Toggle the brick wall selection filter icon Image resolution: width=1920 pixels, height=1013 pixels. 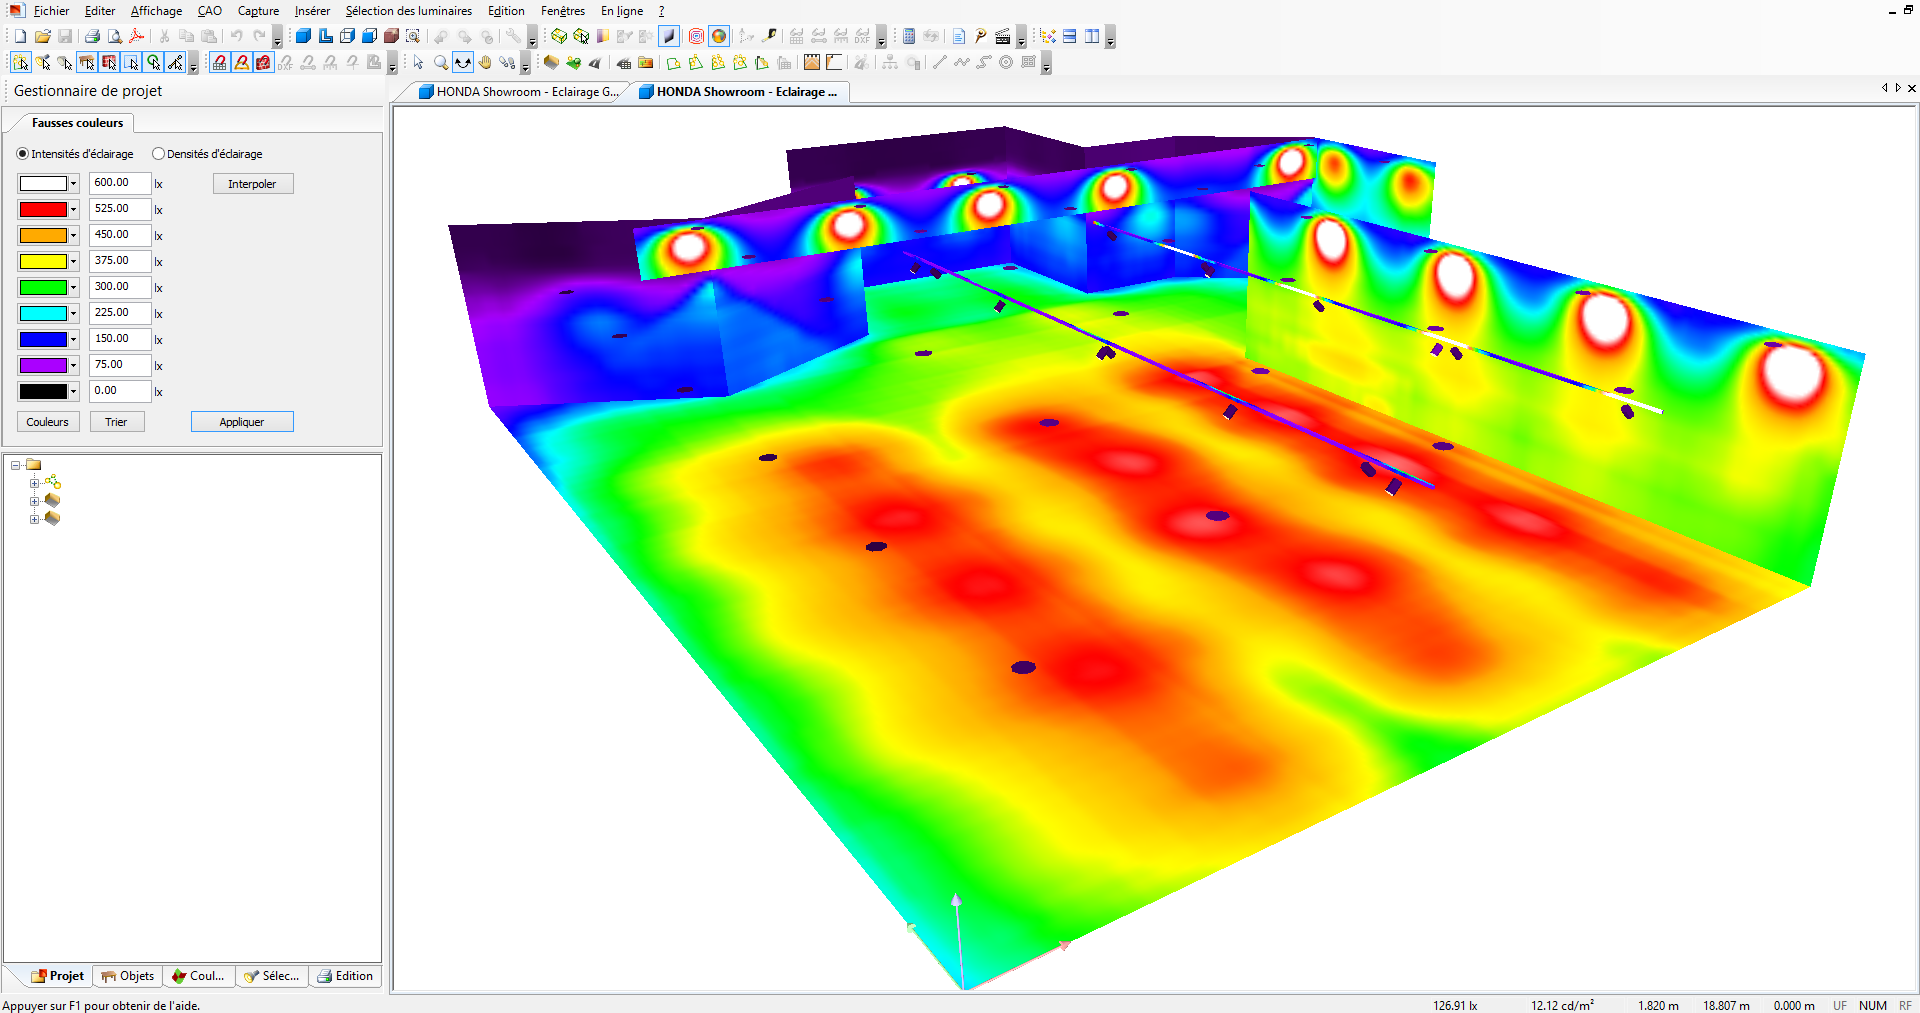coord(109,63)
